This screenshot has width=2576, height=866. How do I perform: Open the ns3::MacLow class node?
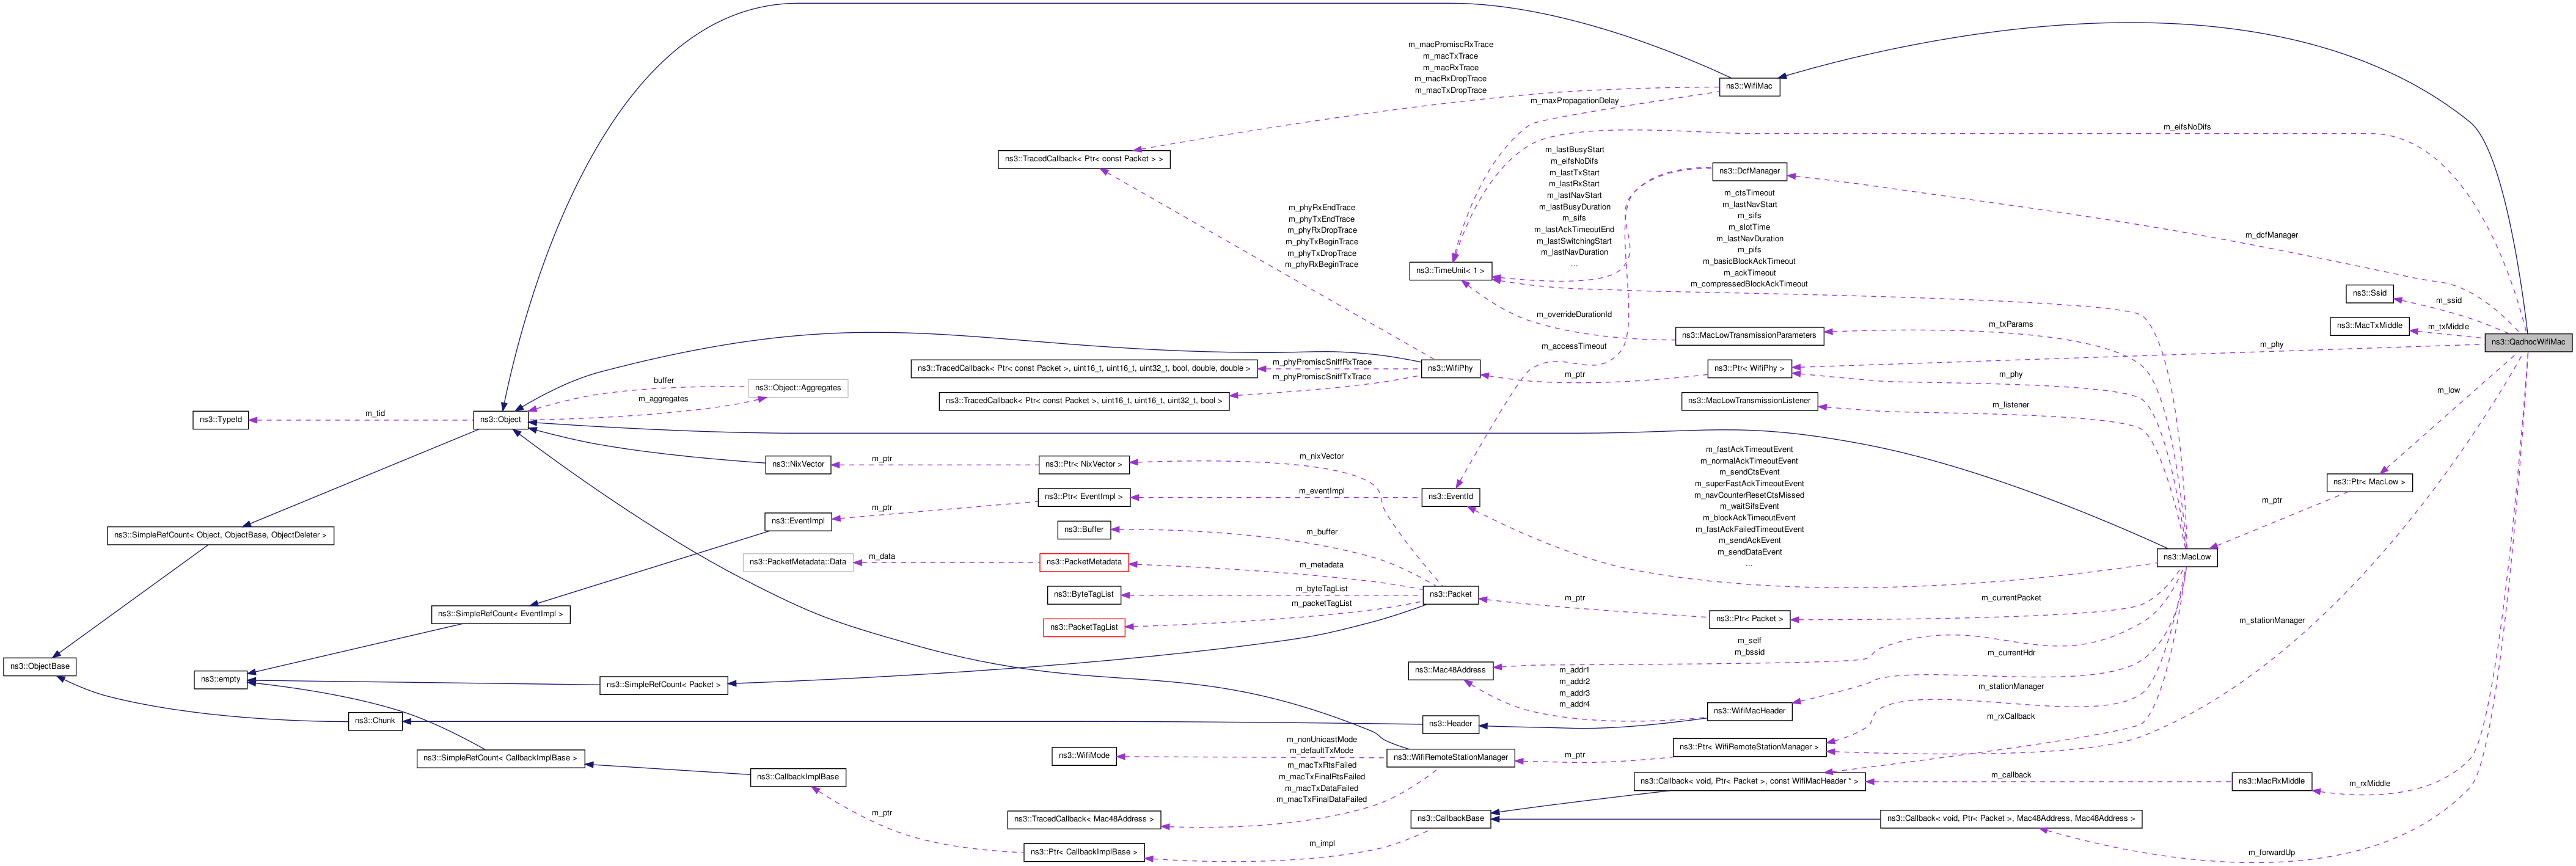click(x=2187, y=557)
